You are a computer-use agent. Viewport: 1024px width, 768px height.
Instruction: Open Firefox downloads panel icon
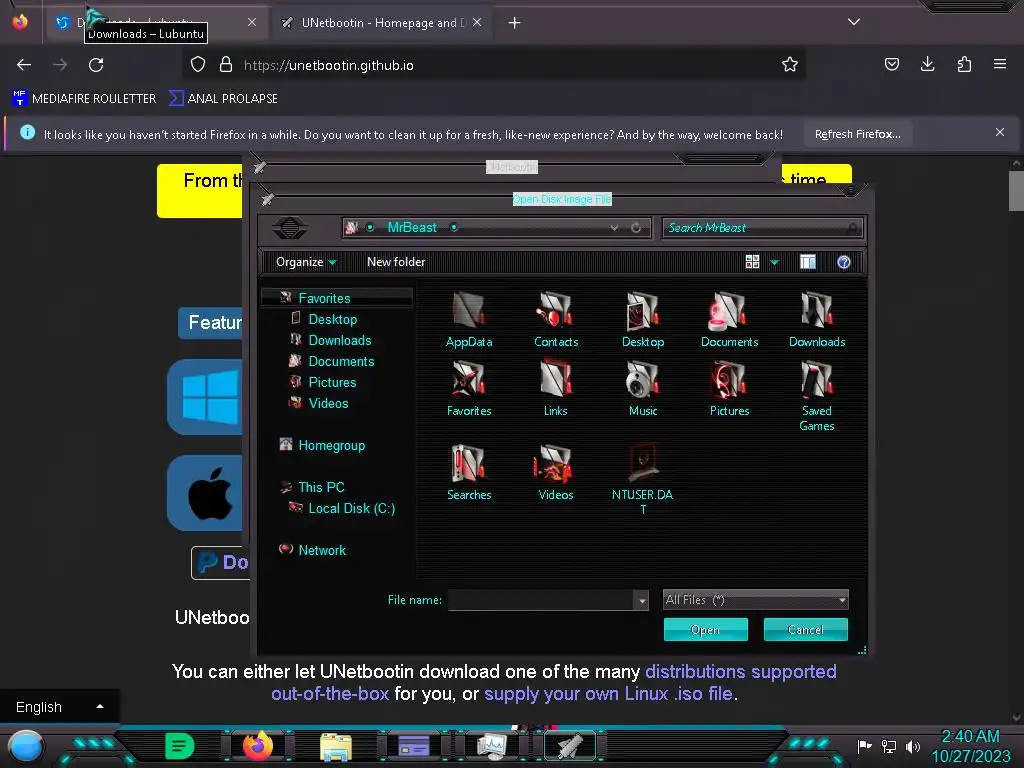coord(927,65)
